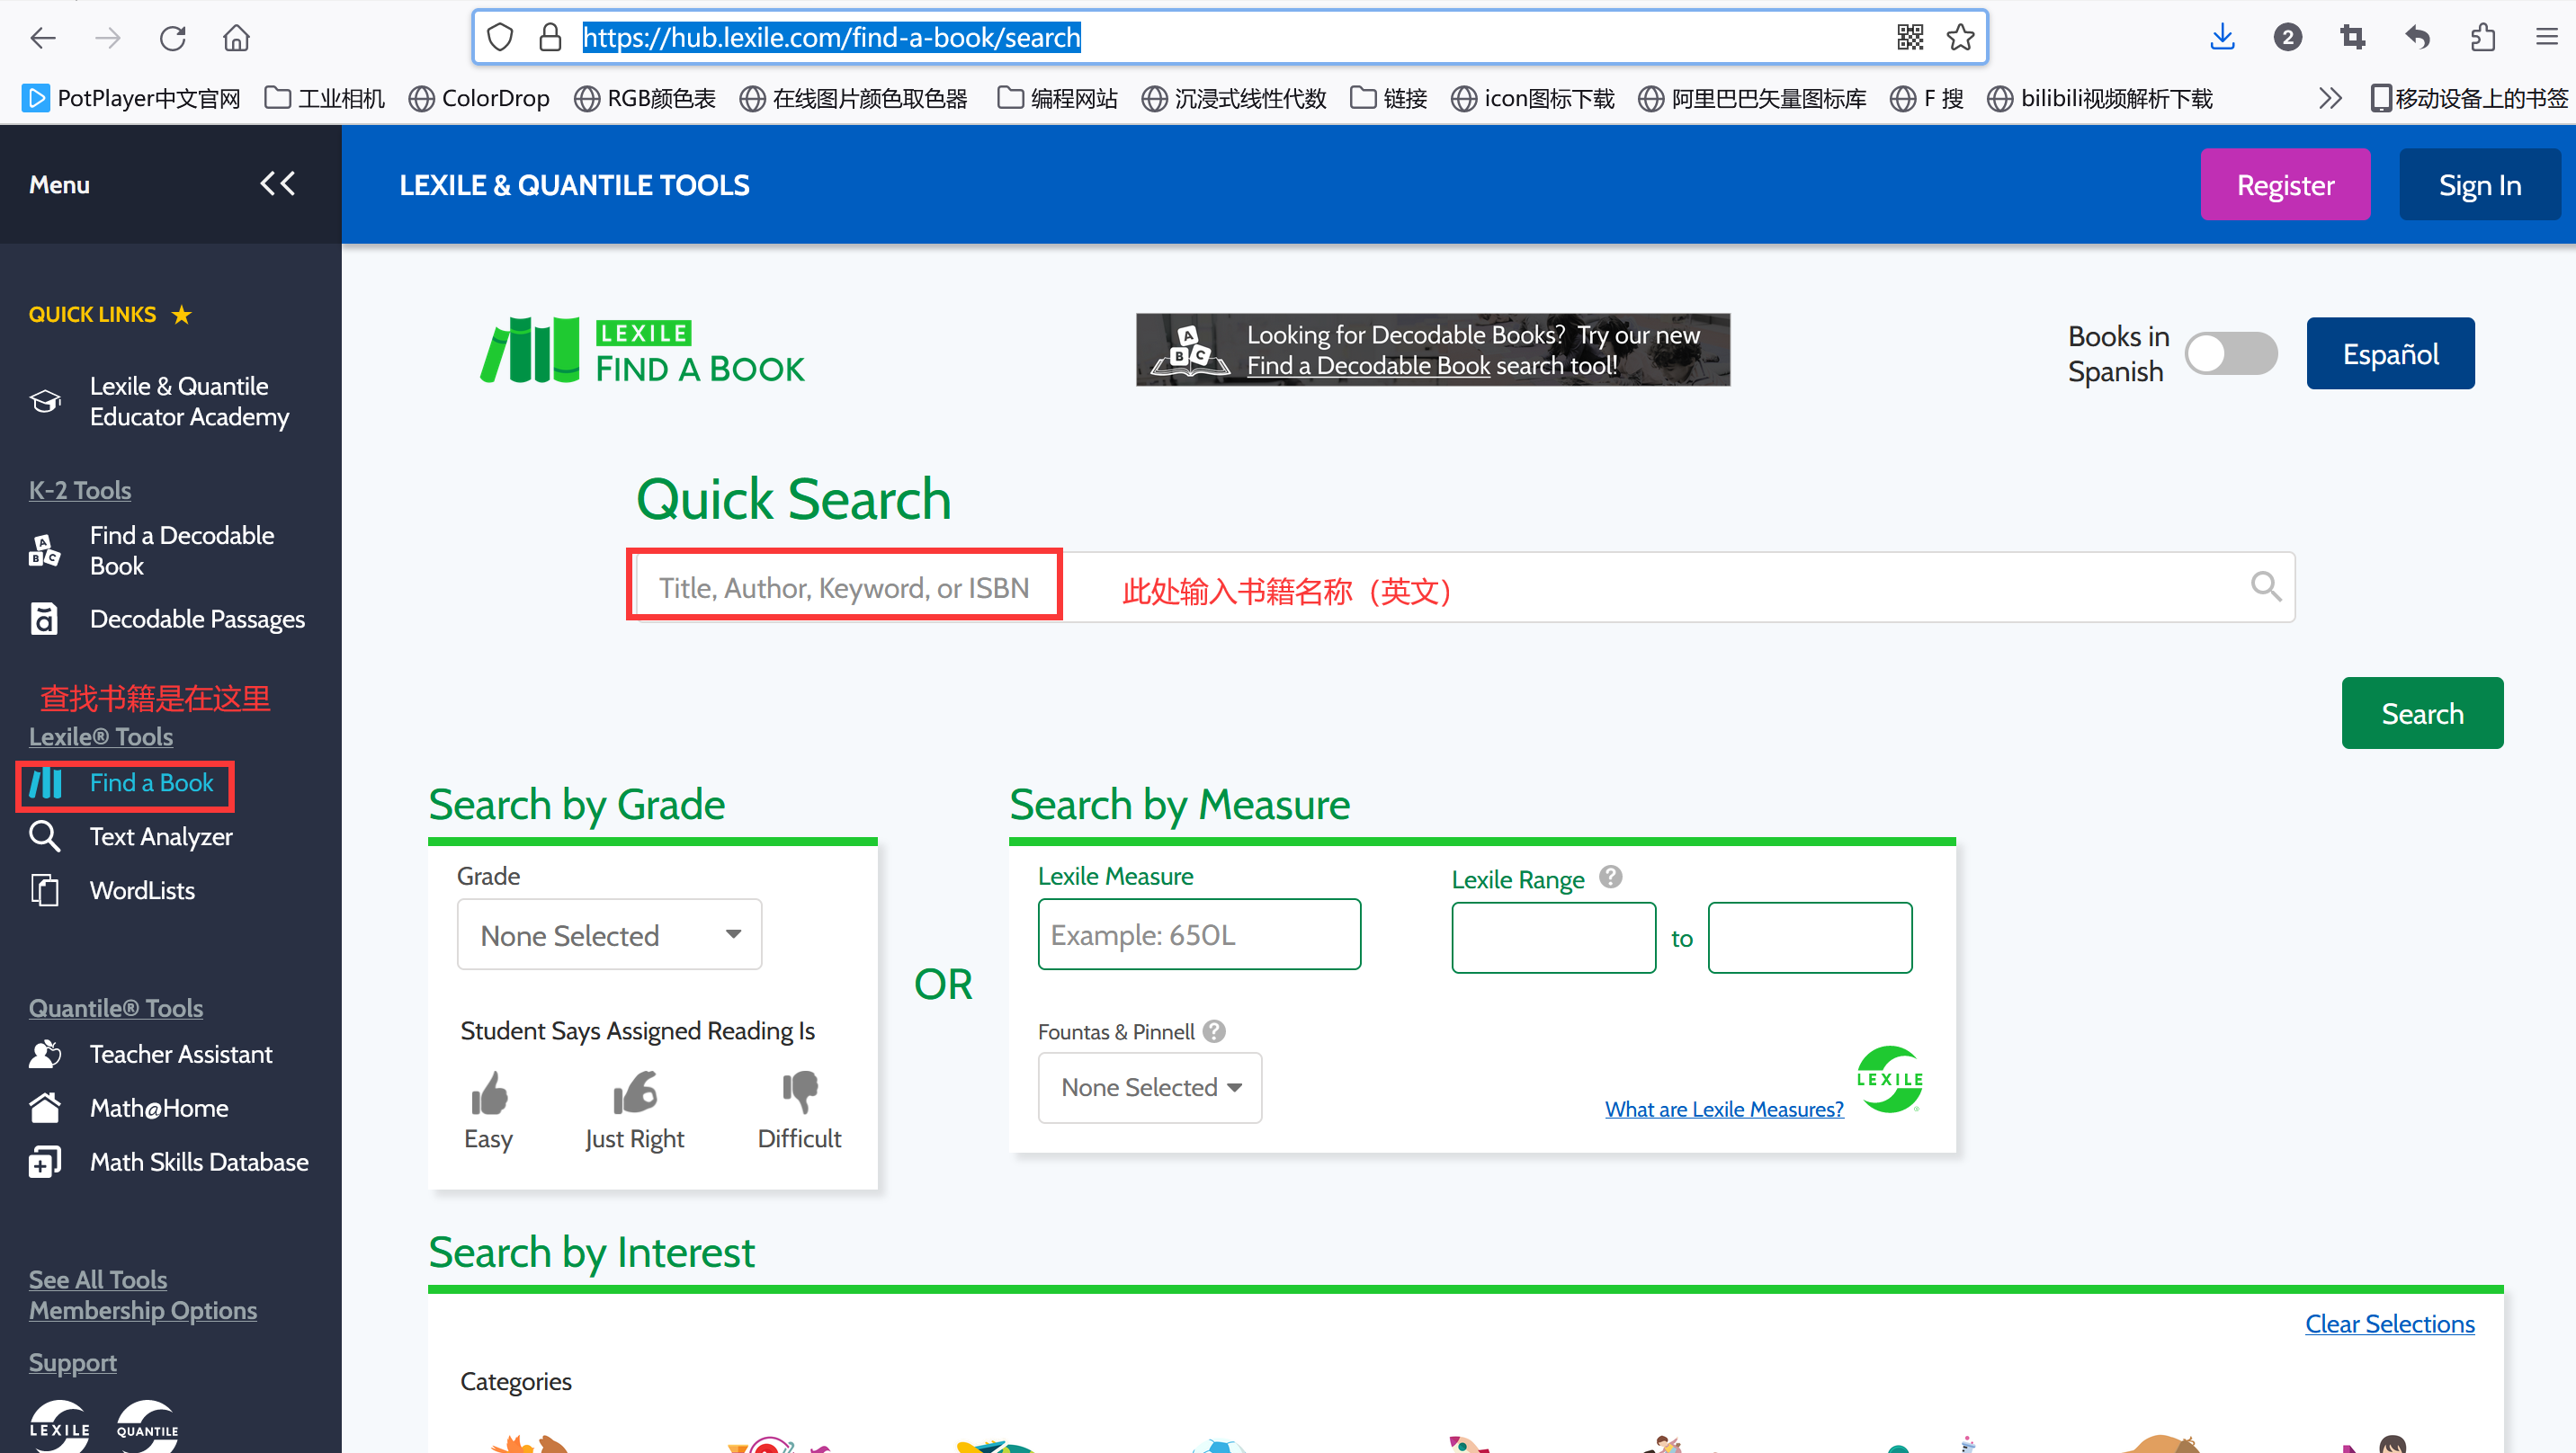Open the See All Tools link
Screen dimensions: 2576x1453
coord(98,1279)
